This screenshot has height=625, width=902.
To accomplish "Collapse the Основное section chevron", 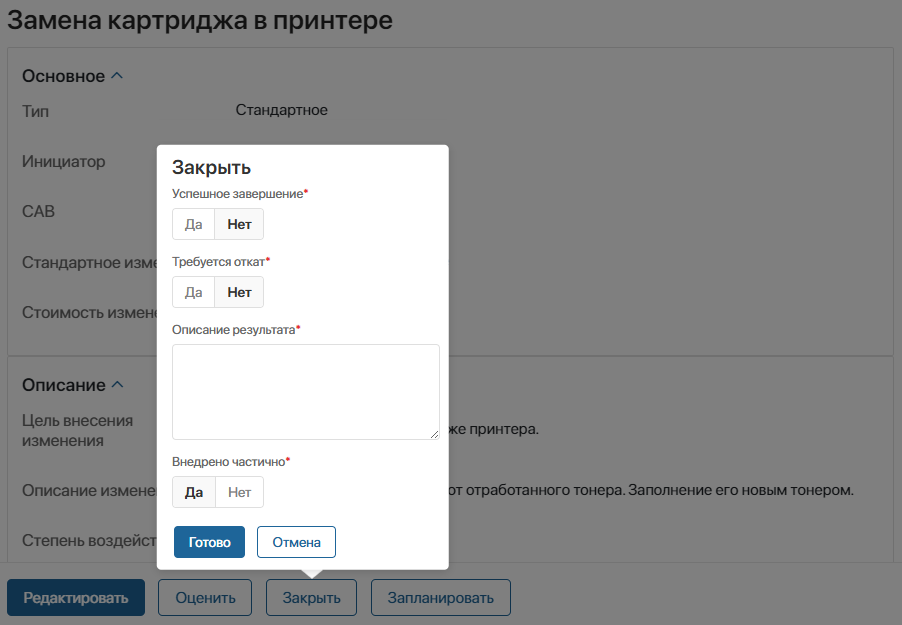I will (x=117, y=75).
